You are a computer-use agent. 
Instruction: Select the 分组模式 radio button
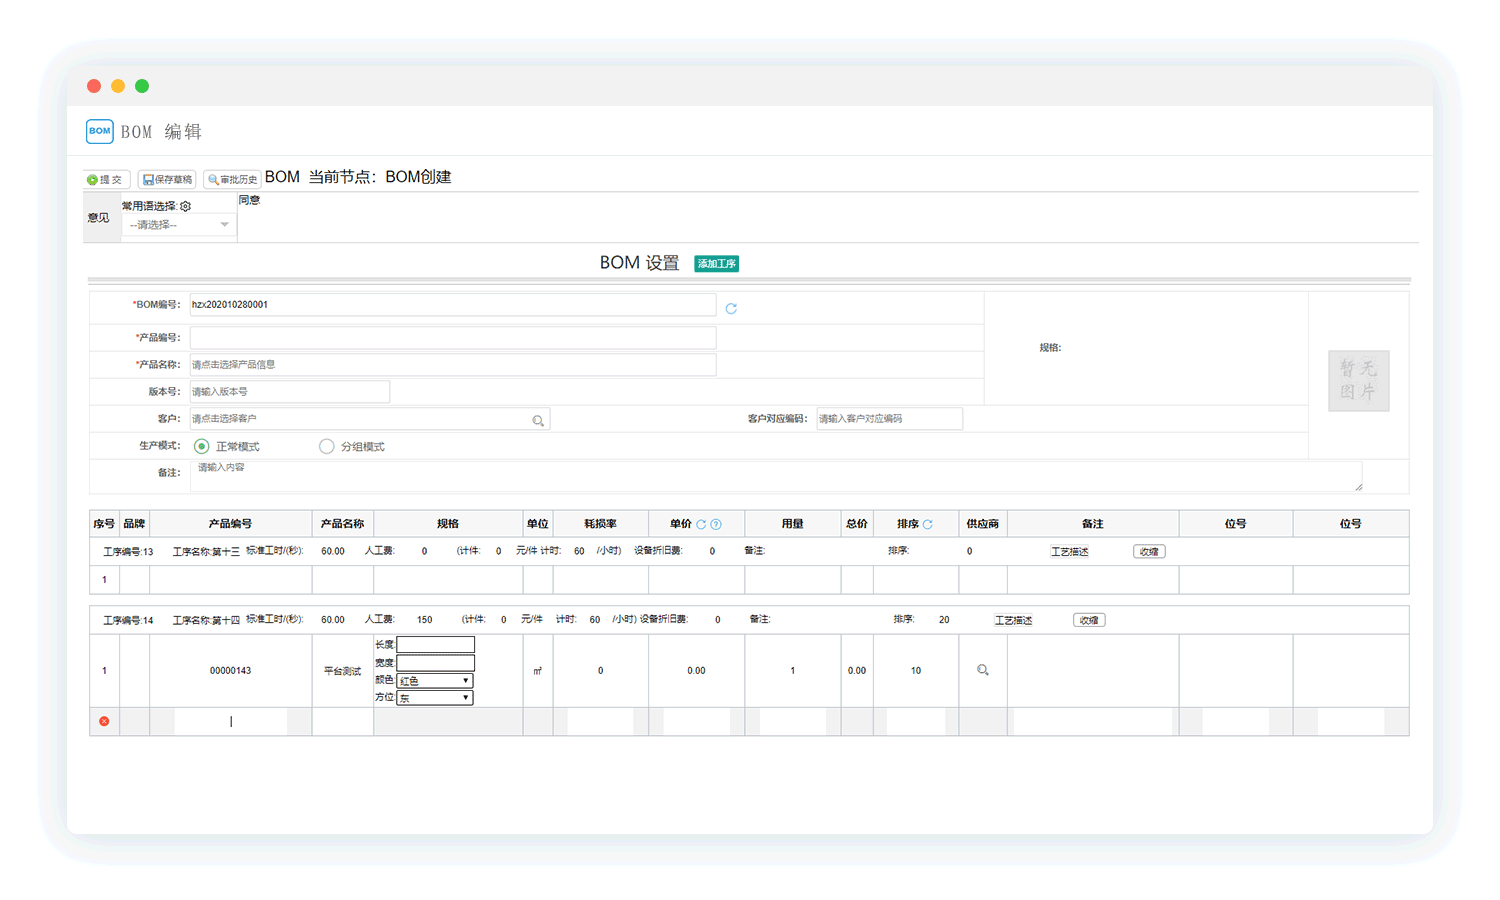pos(326,447)
